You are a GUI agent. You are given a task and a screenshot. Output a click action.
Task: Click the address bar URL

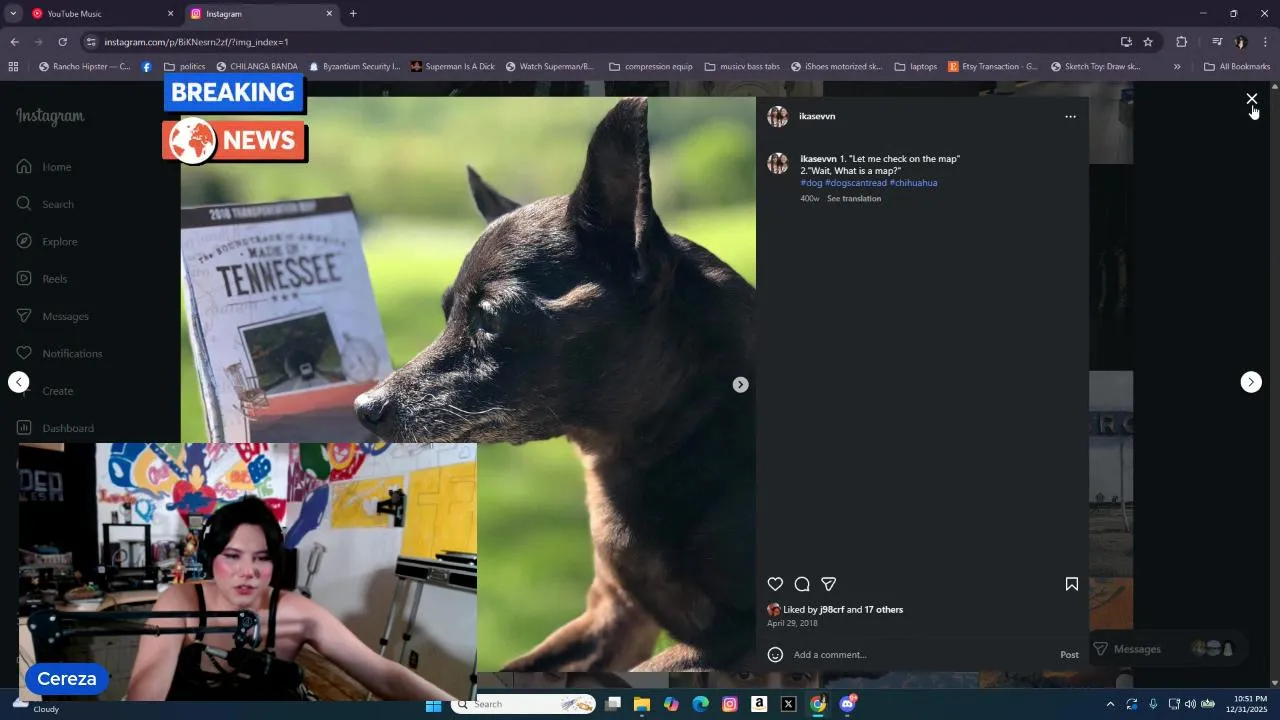click(196, 42)
